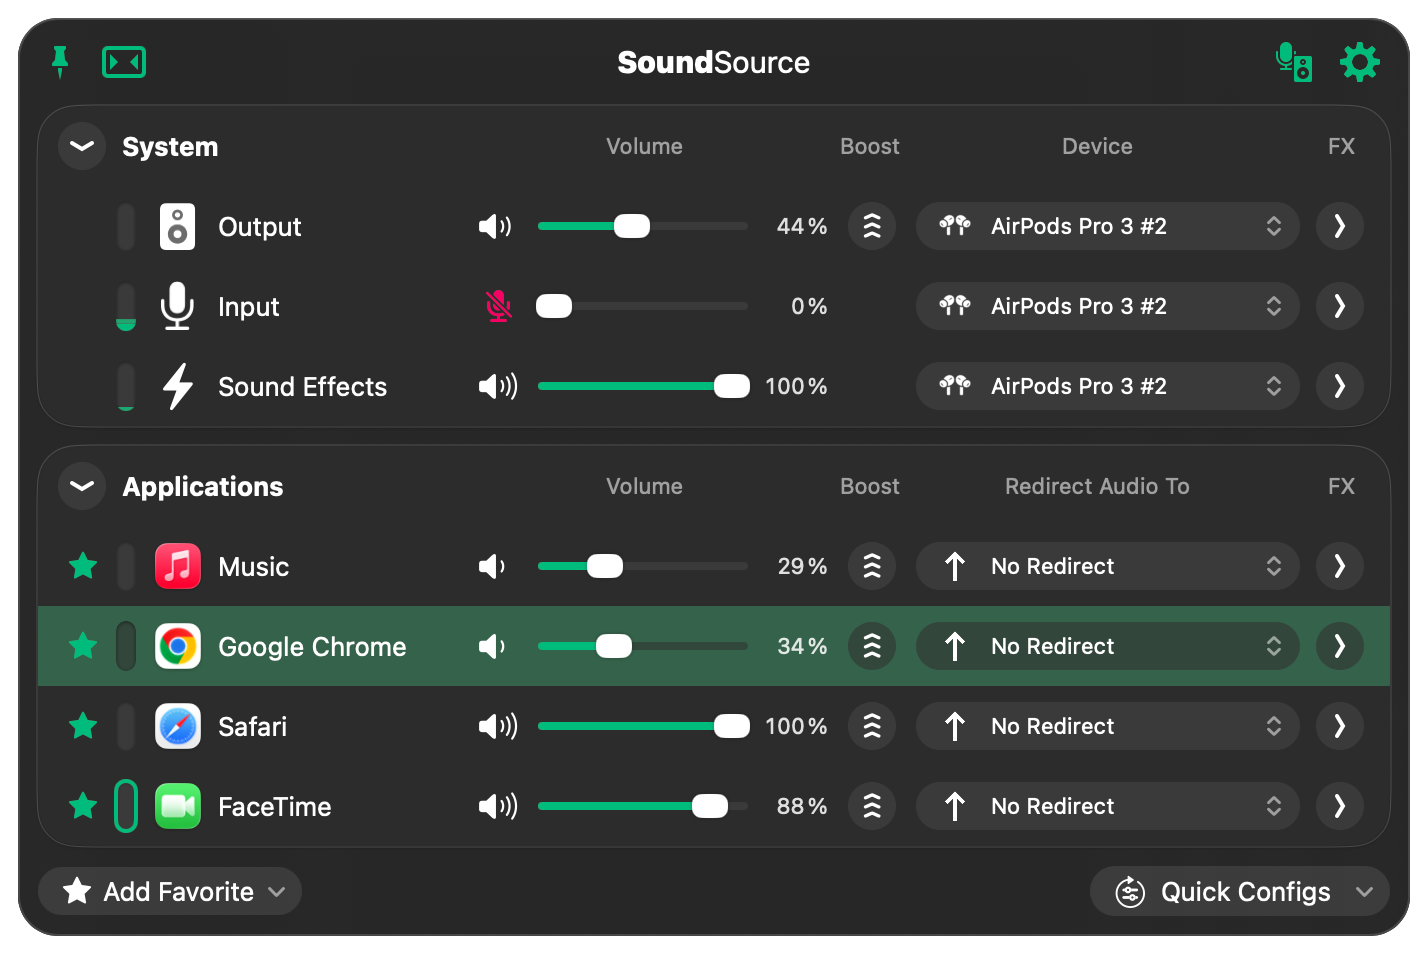Click the Input level meter

click(126, 306)
